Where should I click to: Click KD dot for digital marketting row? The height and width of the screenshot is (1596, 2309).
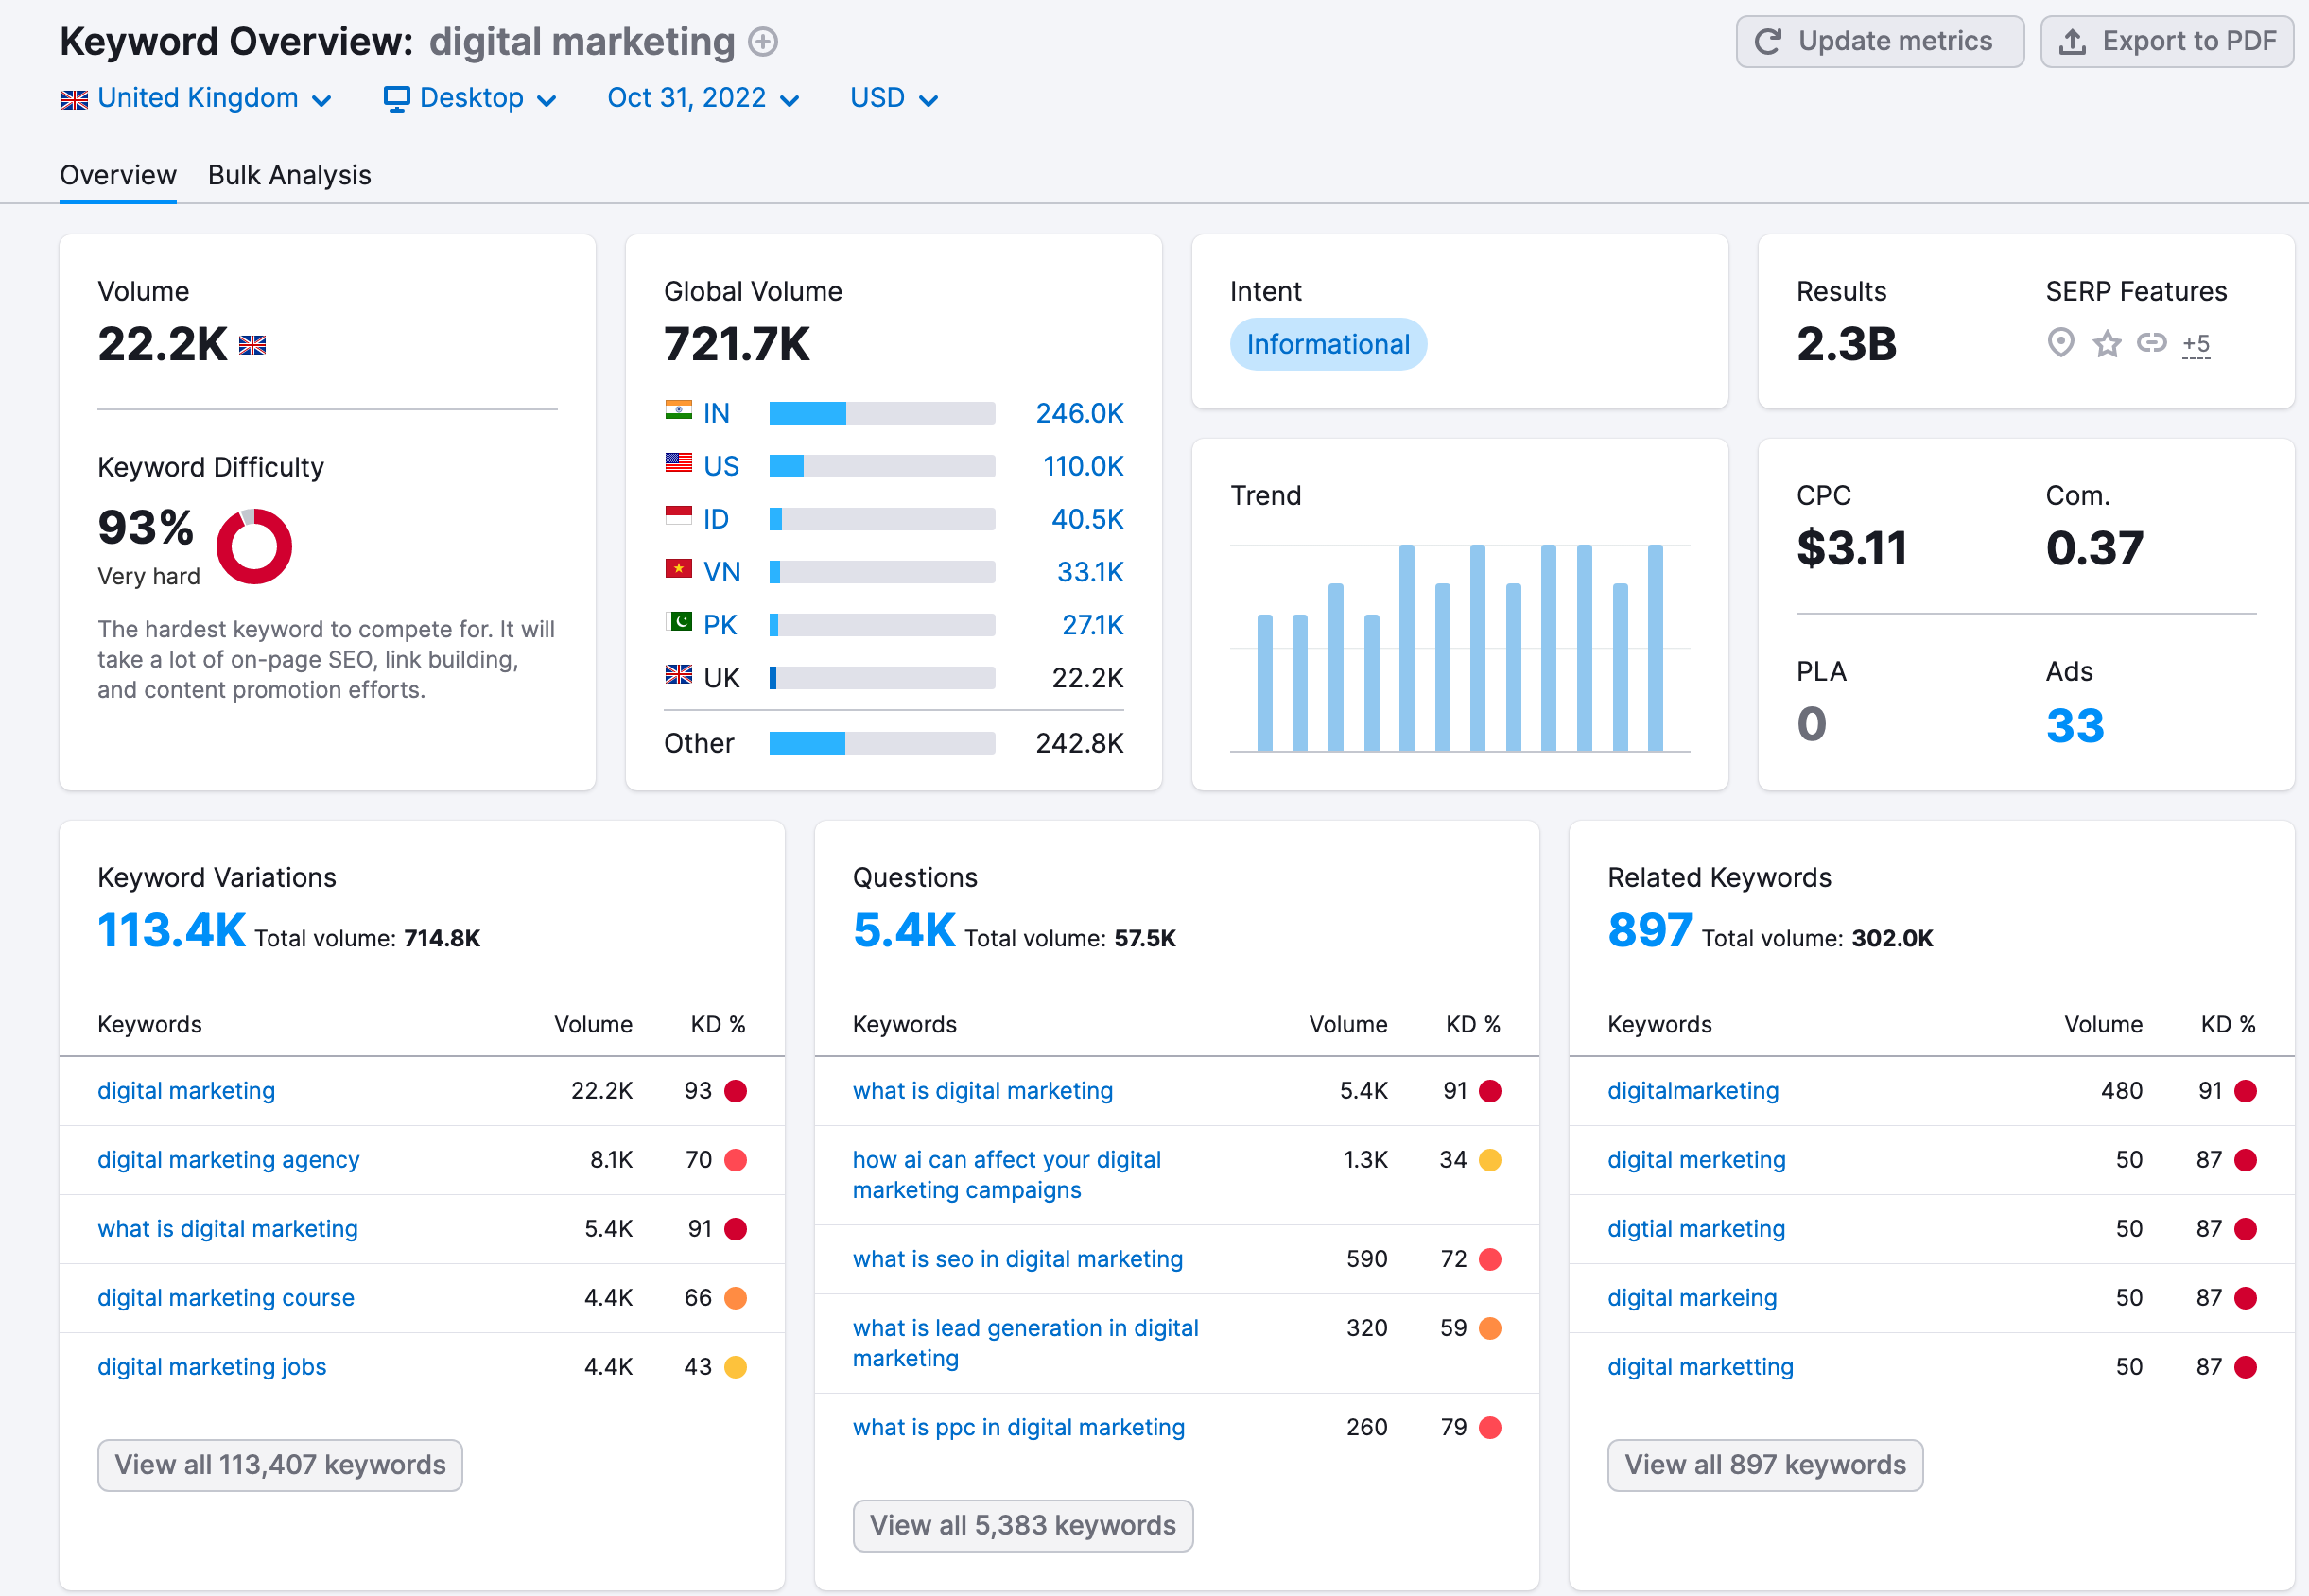[2245, 1367]
